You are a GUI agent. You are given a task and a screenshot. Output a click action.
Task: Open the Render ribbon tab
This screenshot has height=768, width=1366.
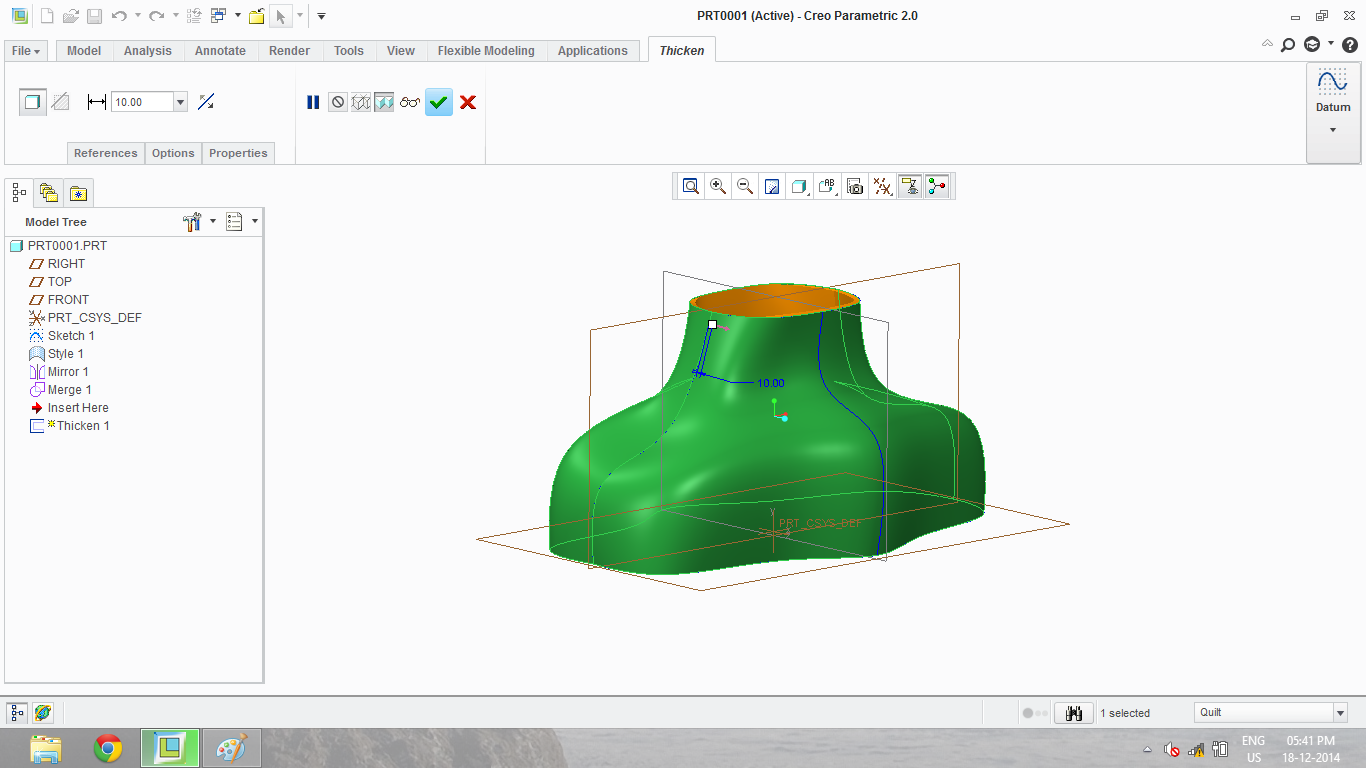pyautogui.click(x=290, y=51)
